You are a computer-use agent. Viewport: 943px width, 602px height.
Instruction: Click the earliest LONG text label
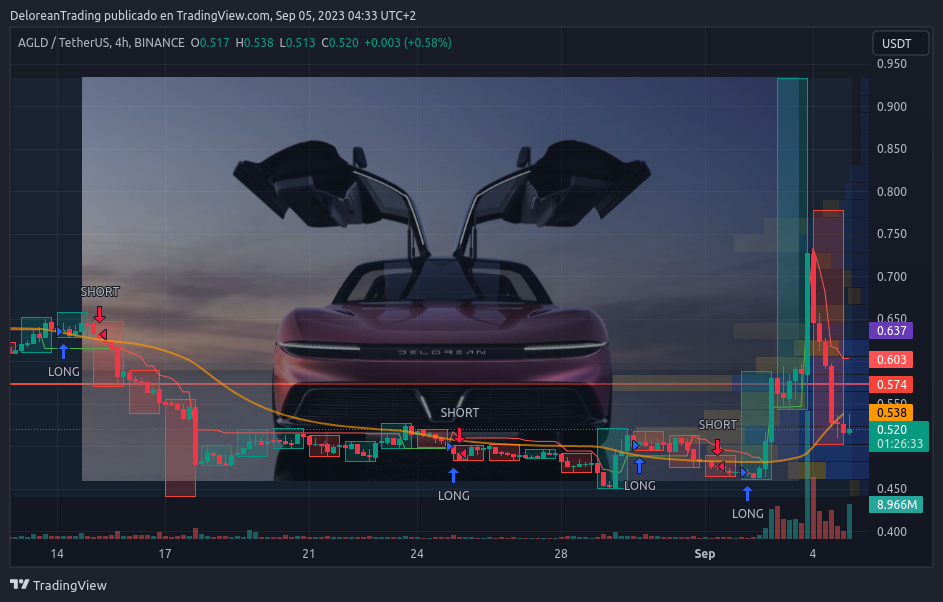(x=64, y=372)
